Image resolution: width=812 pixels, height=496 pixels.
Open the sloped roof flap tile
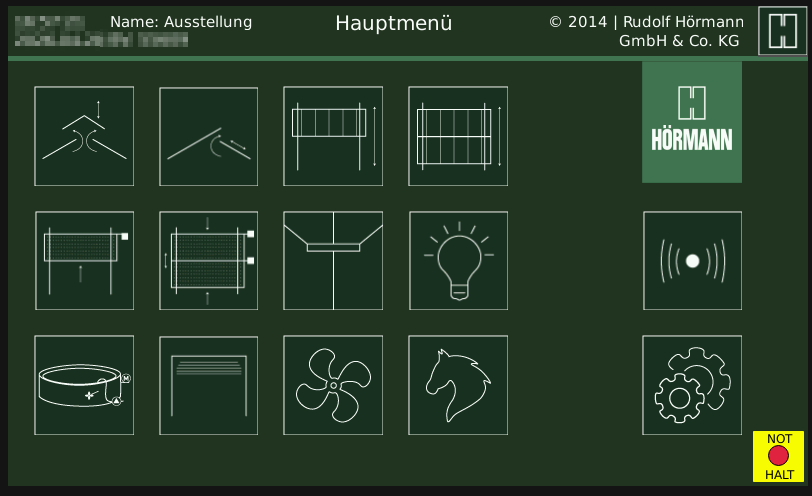coord(209,136)
